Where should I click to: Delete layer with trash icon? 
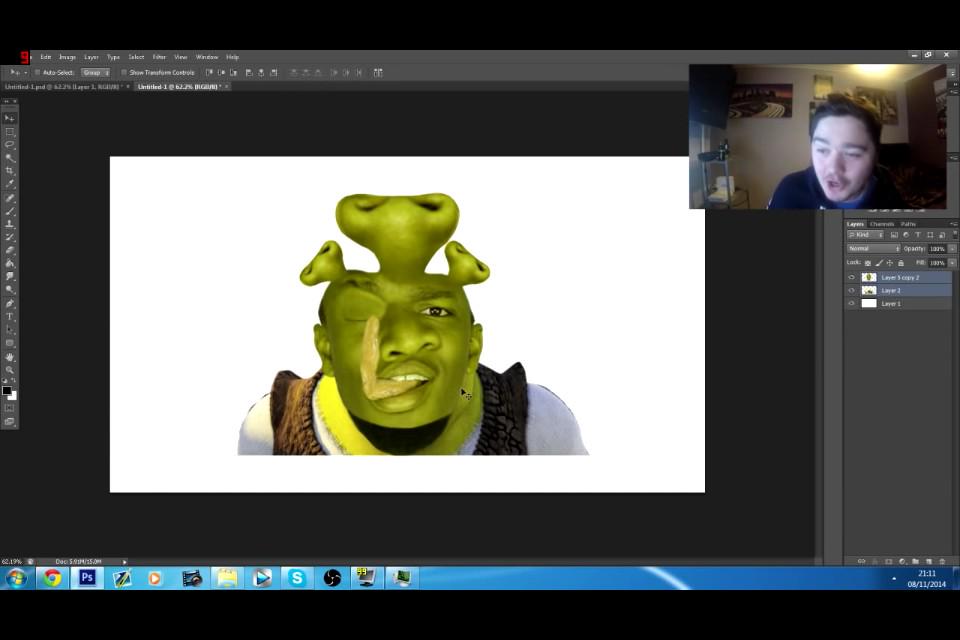942,561
